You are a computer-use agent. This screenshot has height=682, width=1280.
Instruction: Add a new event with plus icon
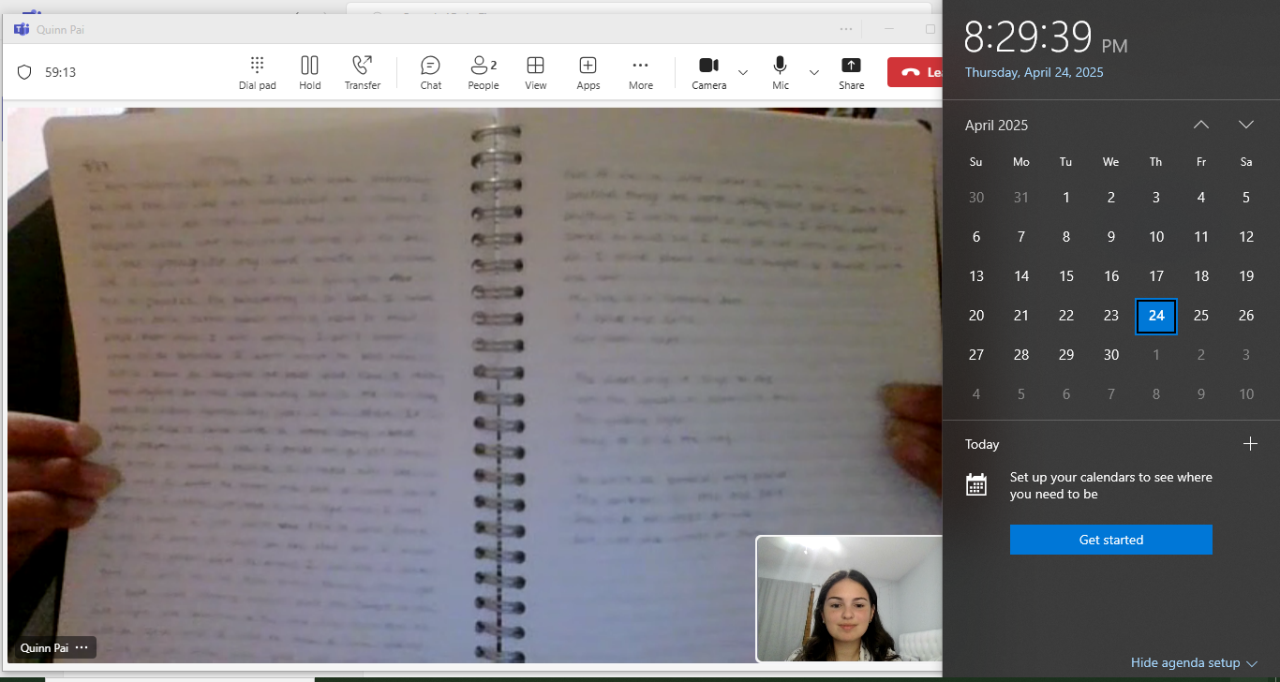click(x=1250, y=444)
